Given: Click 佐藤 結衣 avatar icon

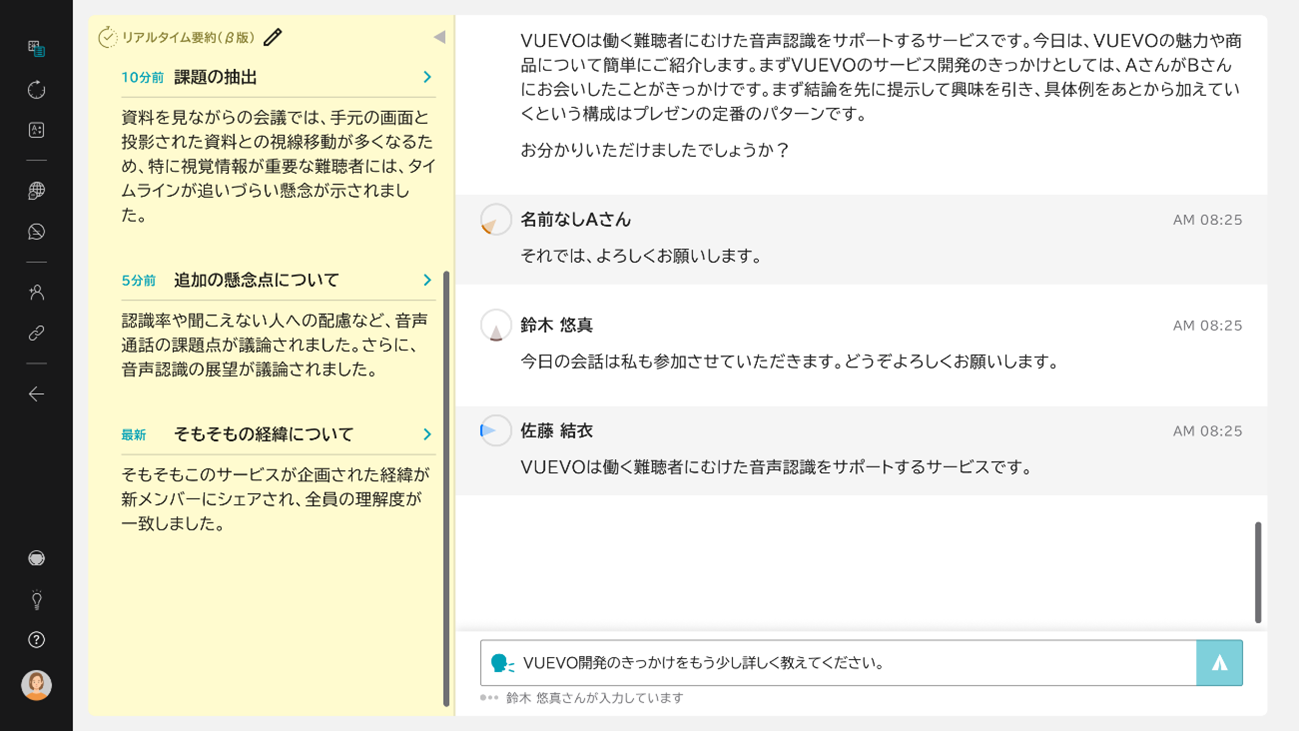Looking at the screenshot, I should pyautogui.click(x=496, y=431).
